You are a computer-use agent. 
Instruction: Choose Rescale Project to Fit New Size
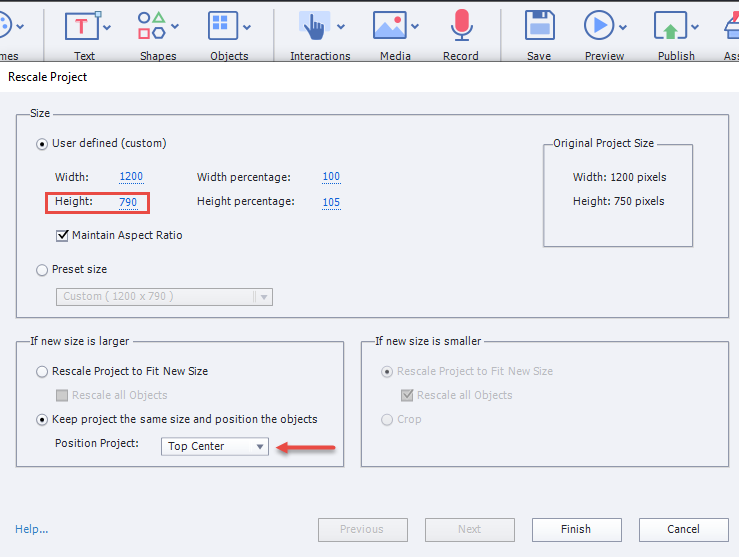(42, 371)
